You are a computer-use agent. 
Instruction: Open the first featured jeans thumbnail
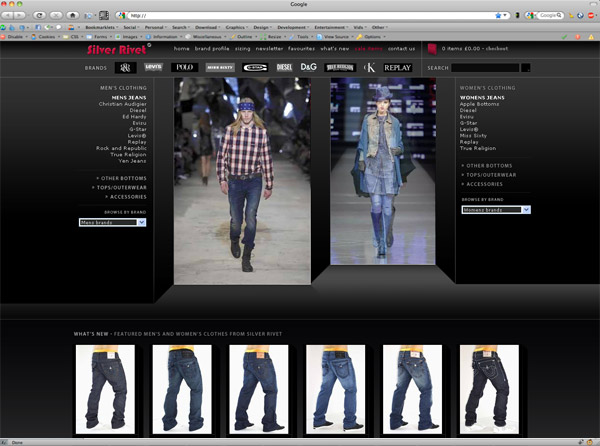(x=105, y=389)
